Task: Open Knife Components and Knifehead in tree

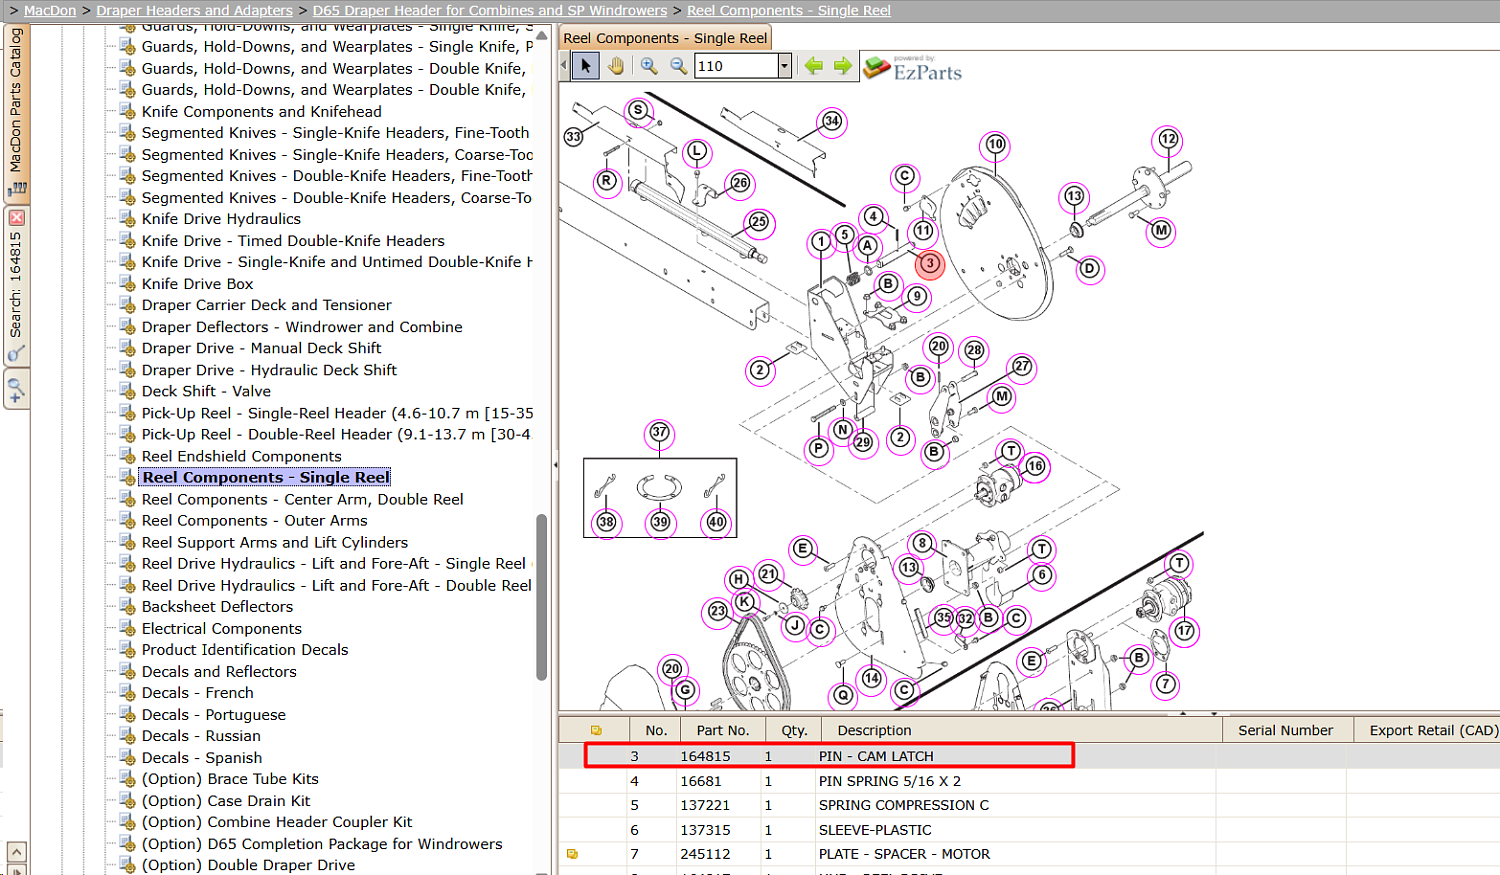Action: (x=262, y=112)
